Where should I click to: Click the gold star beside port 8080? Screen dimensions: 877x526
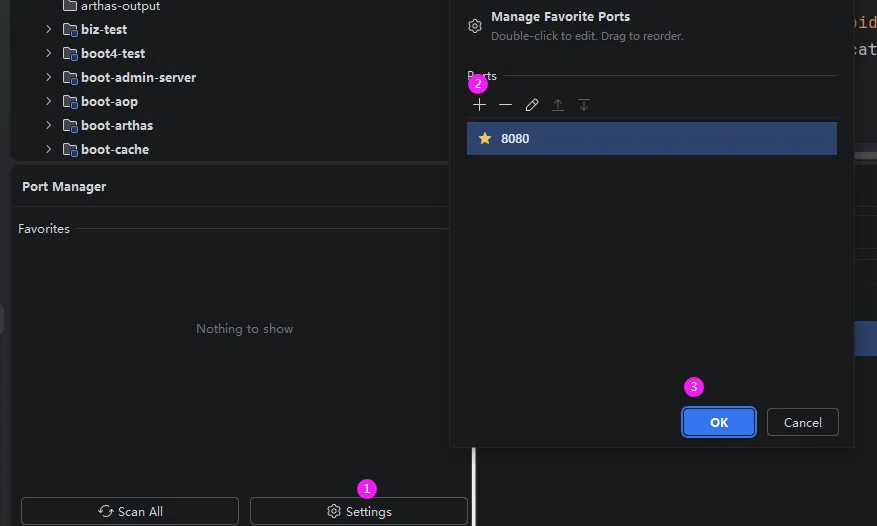coord(485,138)
